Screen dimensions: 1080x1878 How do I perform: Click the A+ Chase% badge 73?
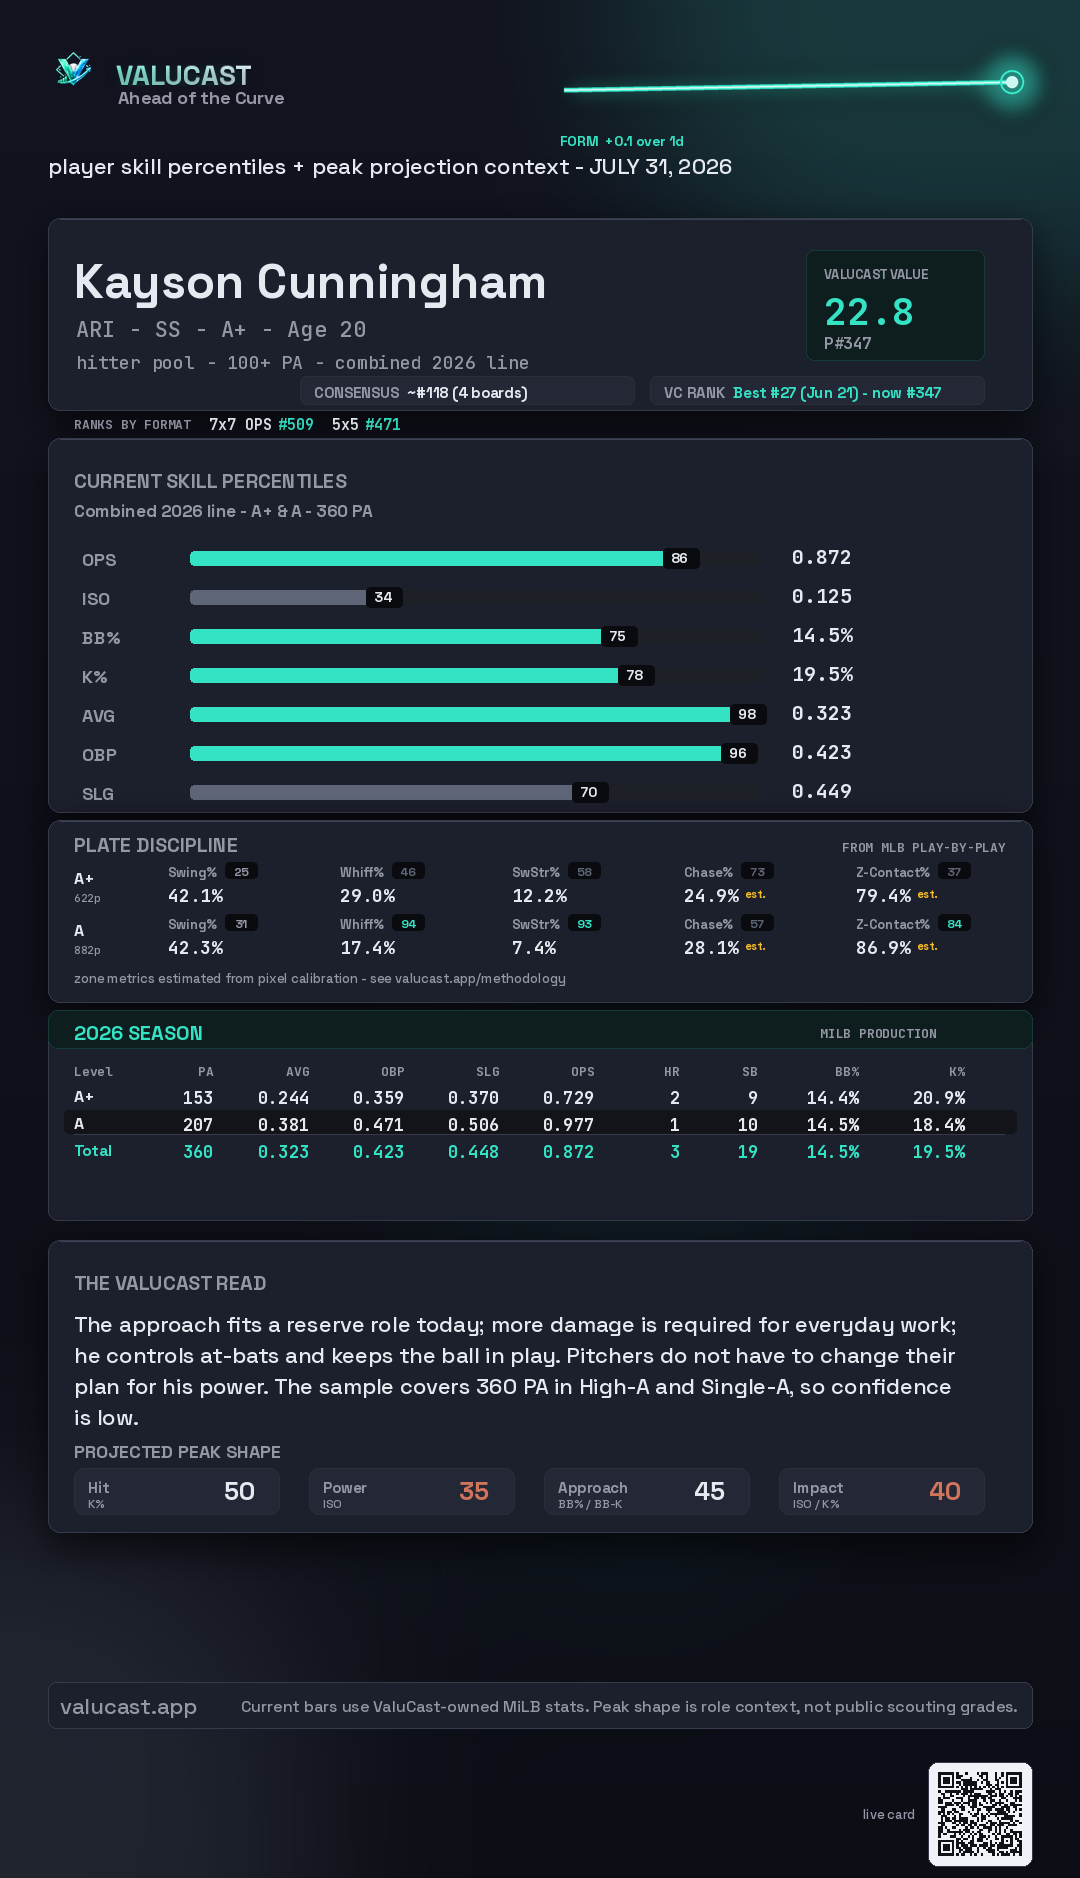pyautogui.click(x=758, y=872)
